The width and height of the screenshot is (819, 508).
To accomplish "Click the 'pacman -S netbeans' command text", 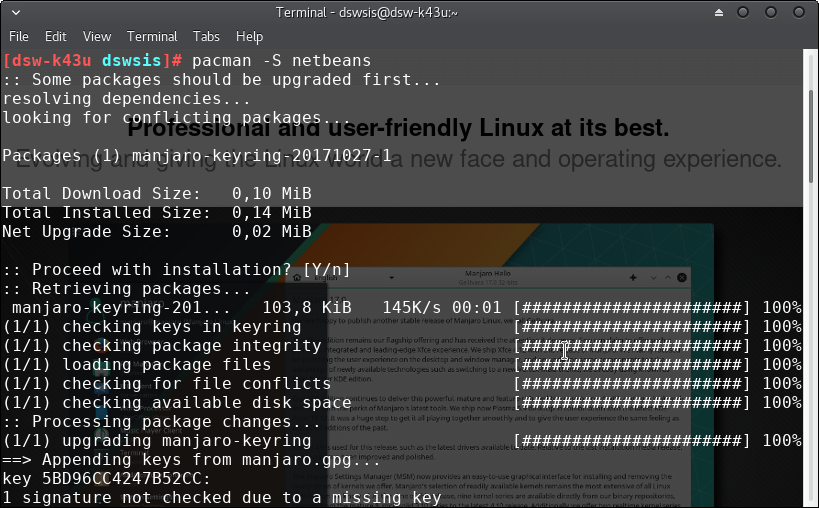I will [281, 60].
